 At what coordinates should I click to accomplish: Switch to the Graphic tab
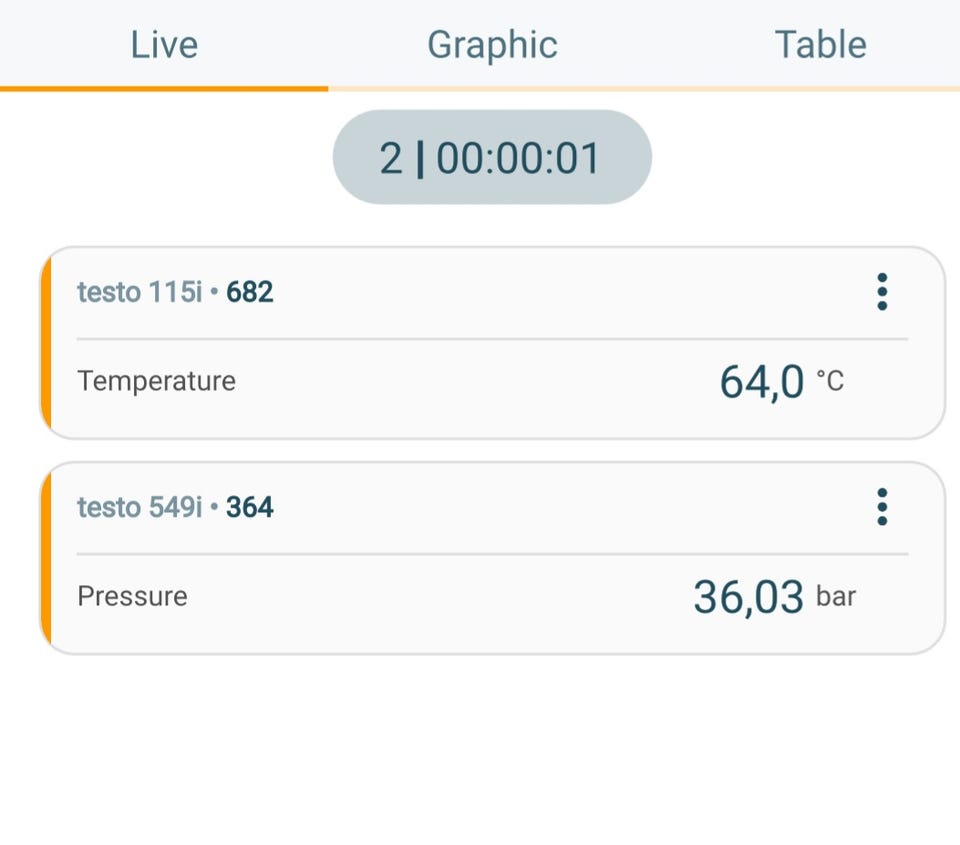tap(492, 45)
